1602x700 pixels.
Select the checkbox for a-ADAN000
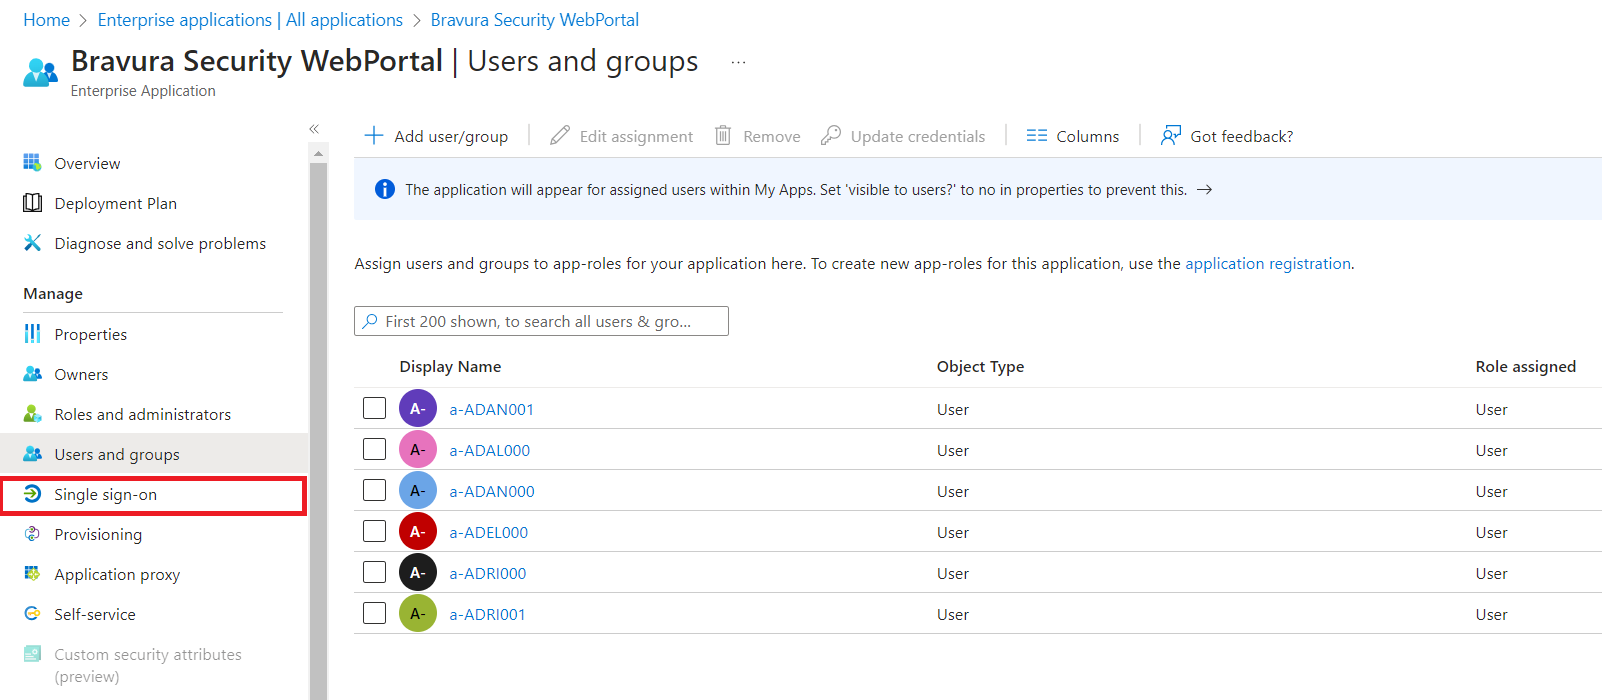[x=374, y=490]
